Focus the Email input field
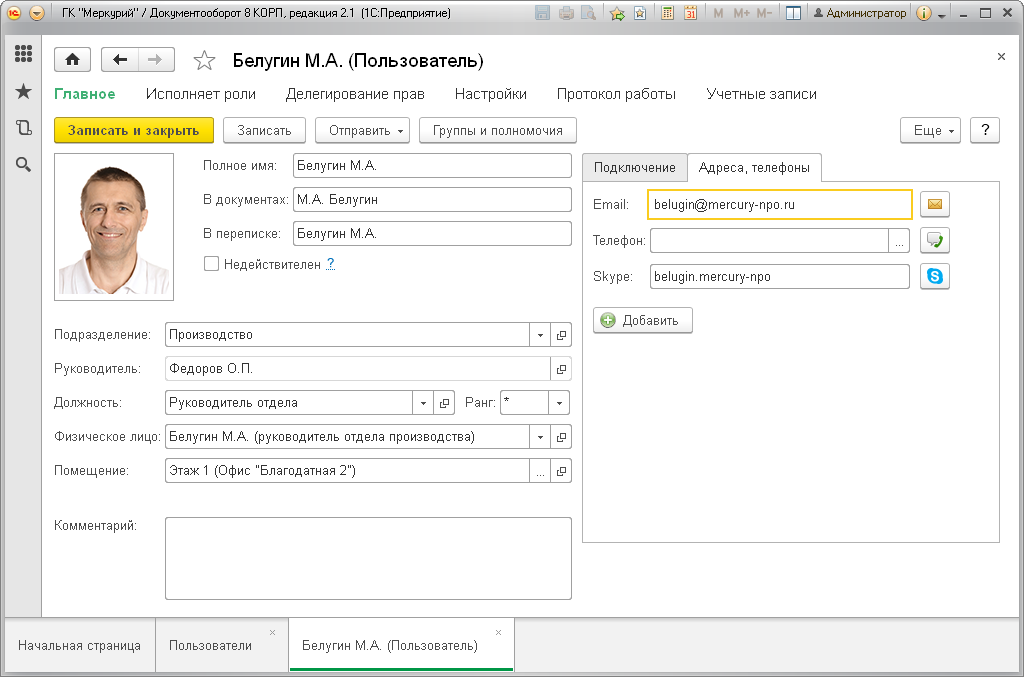This screenshot has height=677, width=1024. [x=780, y=204]
